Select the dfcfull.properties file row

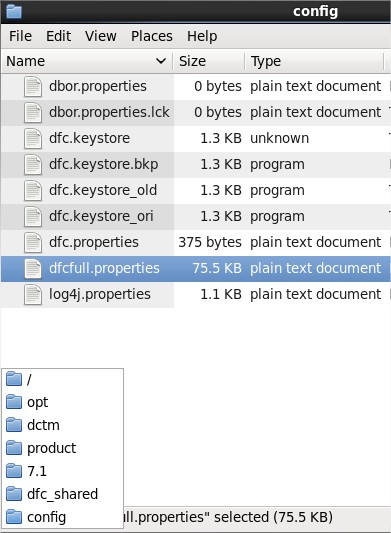tap(196, 269)
